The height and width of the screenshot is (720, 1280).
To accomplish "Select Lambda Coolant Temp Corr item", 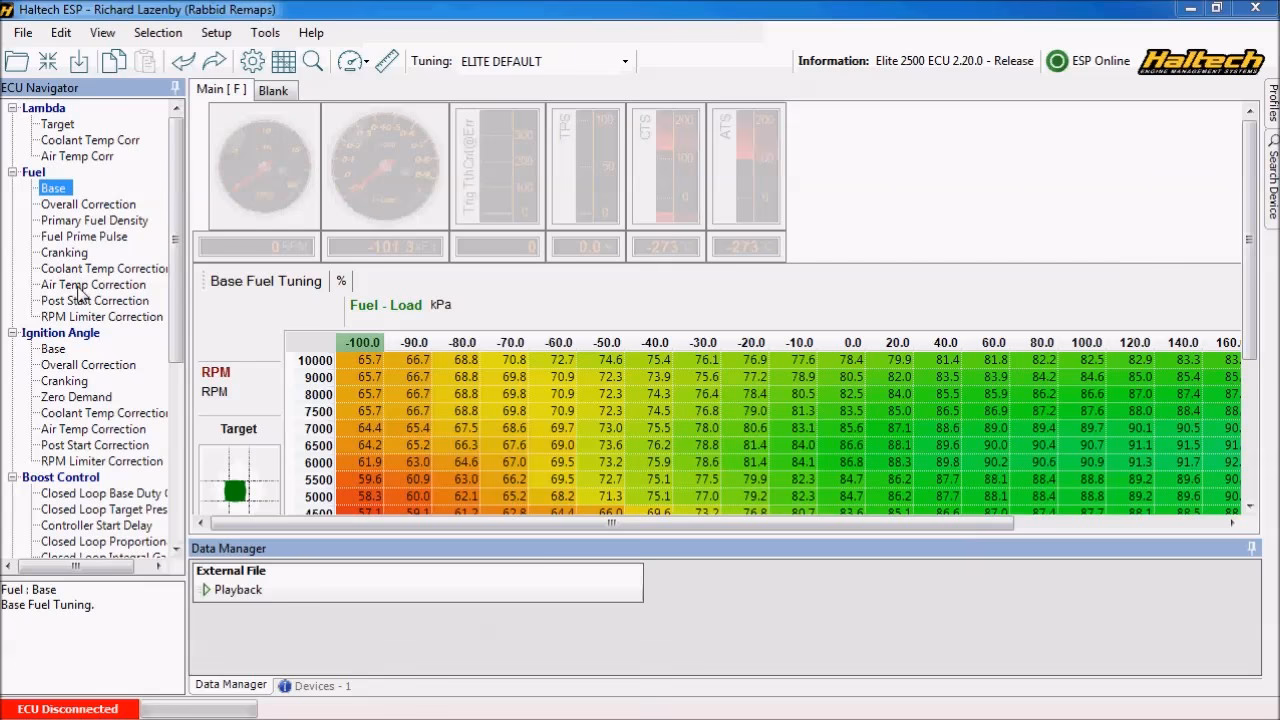I will [90, 140].
